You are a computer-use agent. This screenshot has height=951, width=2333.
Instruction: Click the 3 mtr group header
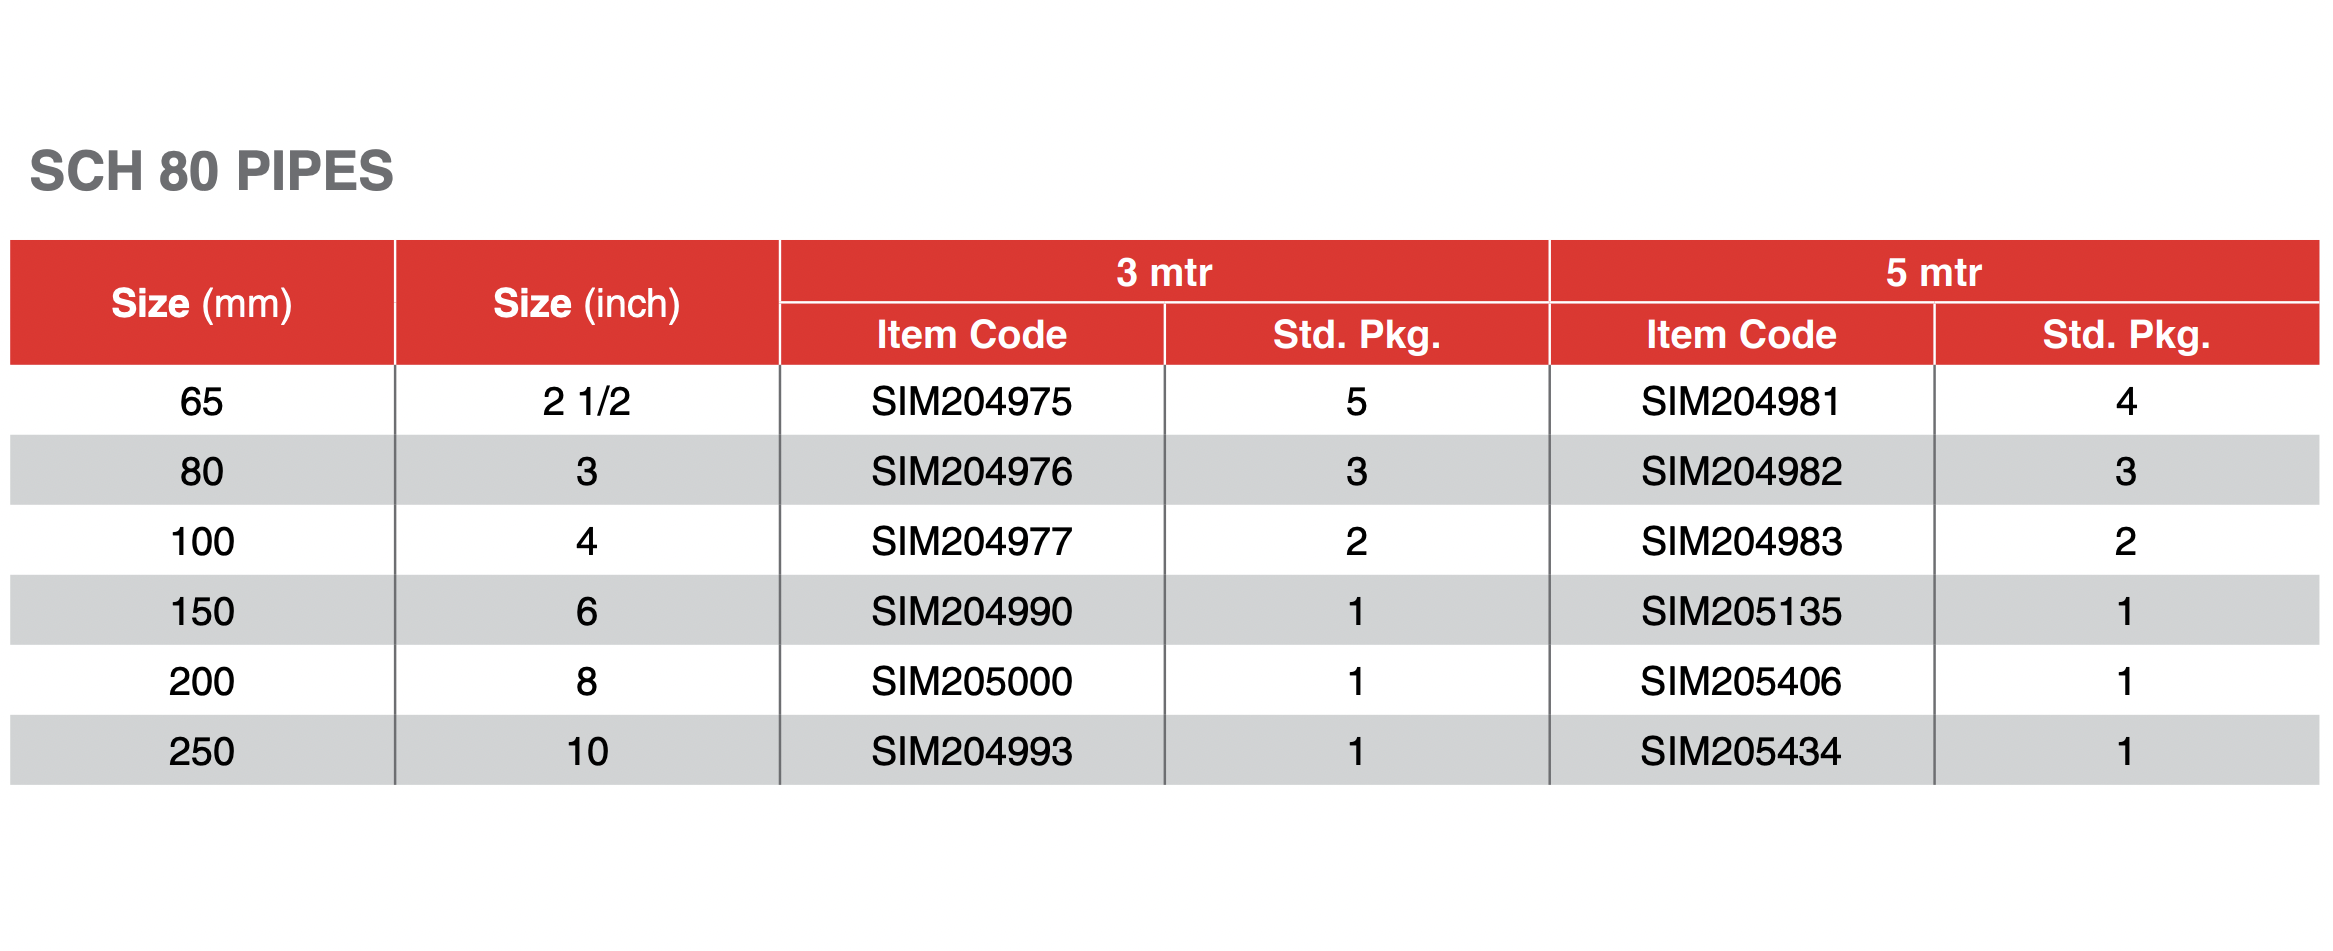pyautogui.click(x=1164, y=272)
